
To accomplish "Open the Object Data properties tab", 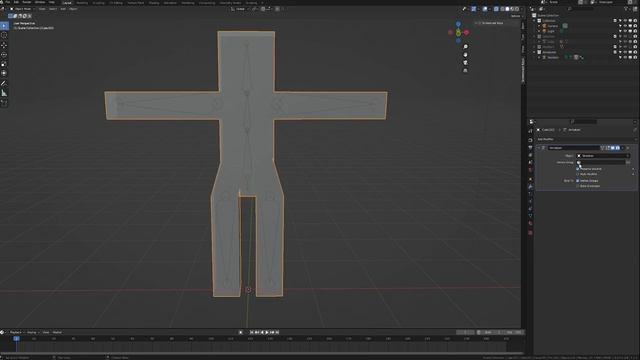I will coord(530,216).
